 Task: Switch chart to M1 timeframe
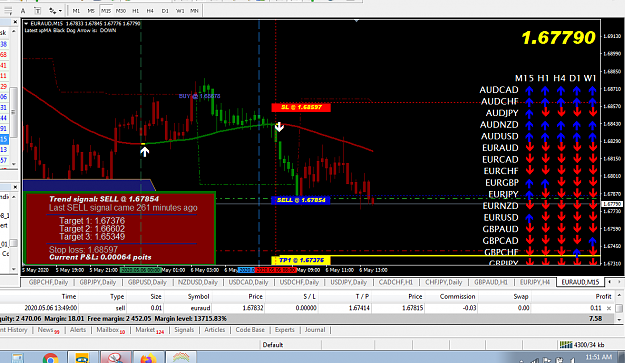tap(76, 11)
